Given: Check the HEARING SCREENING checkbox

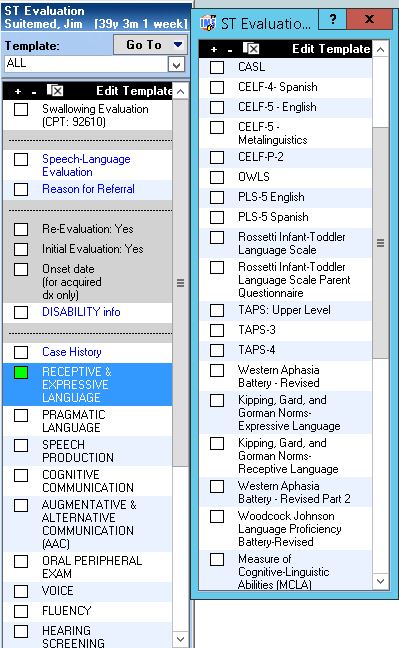Looking at the screenshot, I should tap(21, 631).
